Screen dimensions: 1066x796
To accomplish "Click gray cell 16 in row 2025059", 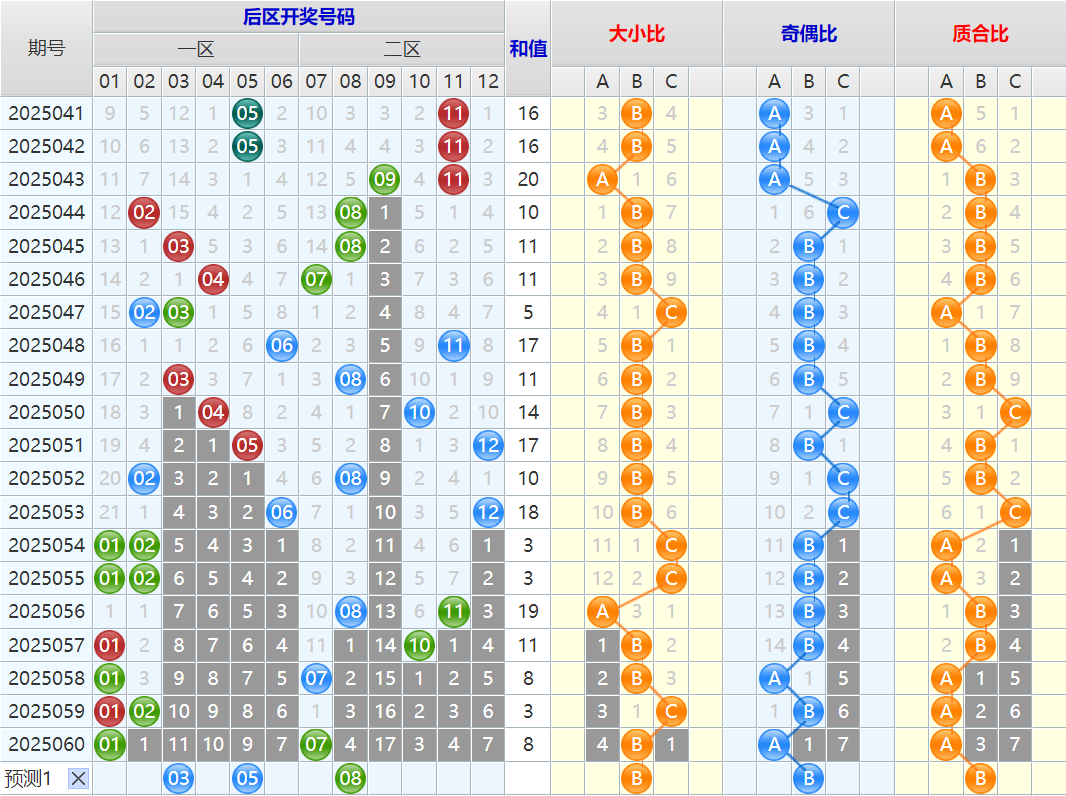I will pyautogui.click(x=385, y=712).
